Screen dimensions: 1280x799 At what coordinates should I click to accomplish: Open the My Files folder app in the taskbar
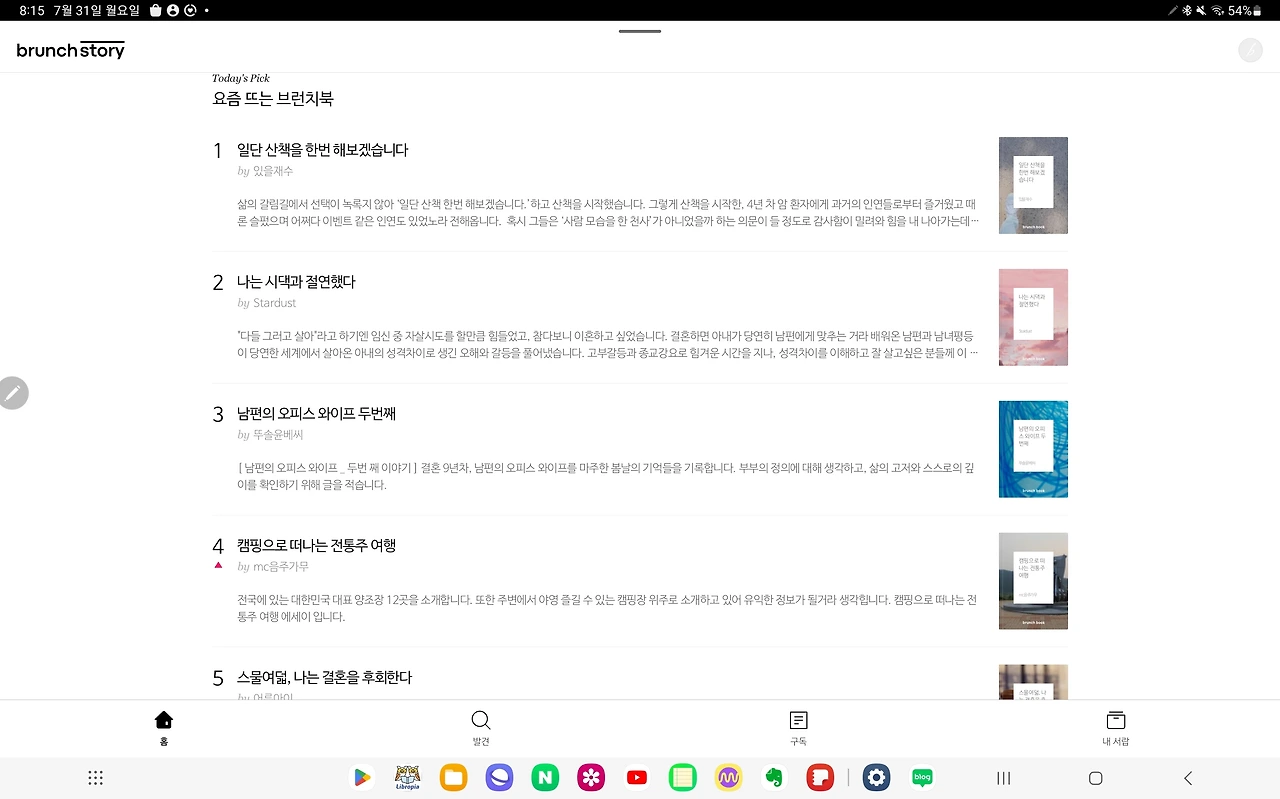[453, 778]
